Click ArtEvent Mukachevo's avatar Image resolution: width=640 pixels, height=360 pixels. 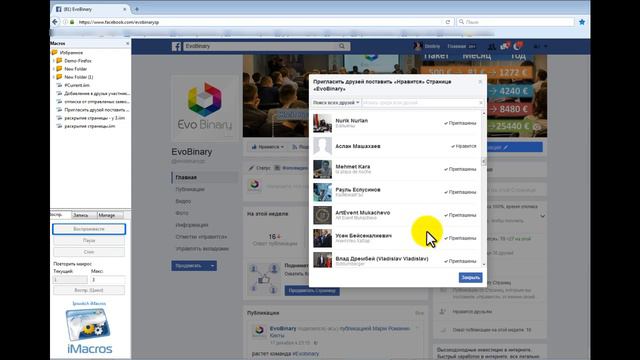pyautogui.click(x=322, y=215)
